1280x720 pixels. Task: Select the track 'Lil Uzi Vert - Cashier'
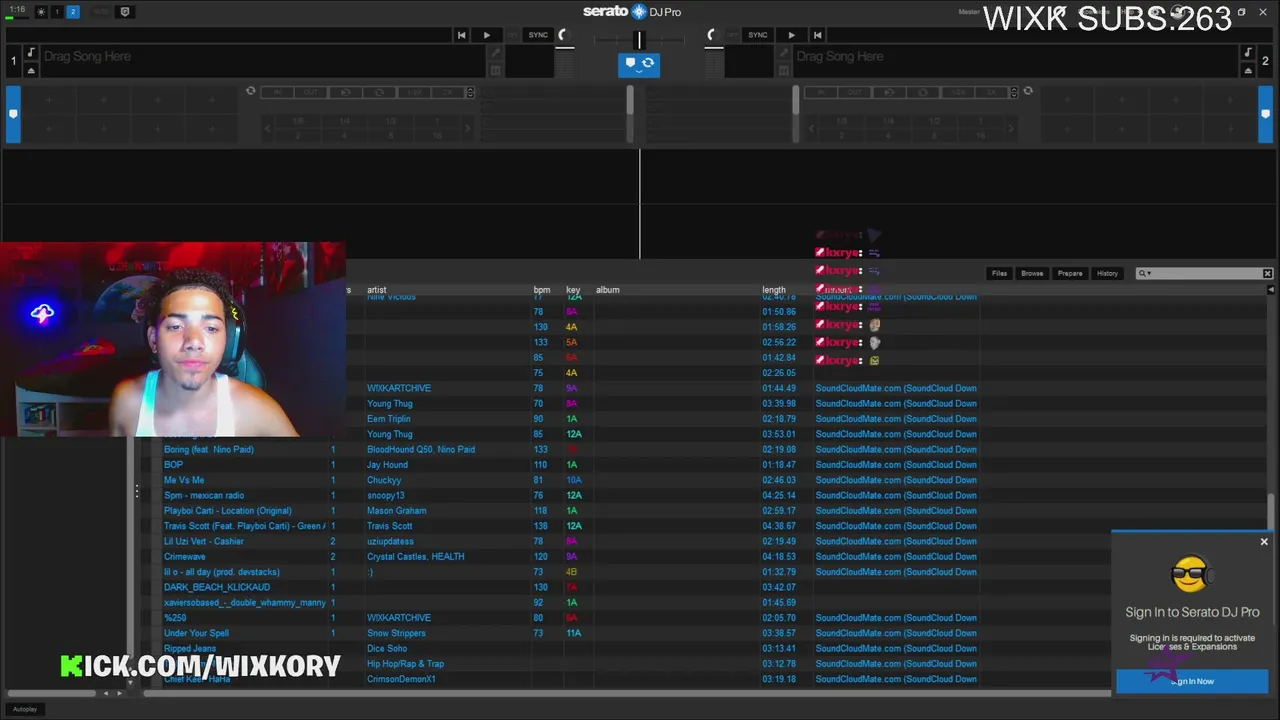pos(204,541)
